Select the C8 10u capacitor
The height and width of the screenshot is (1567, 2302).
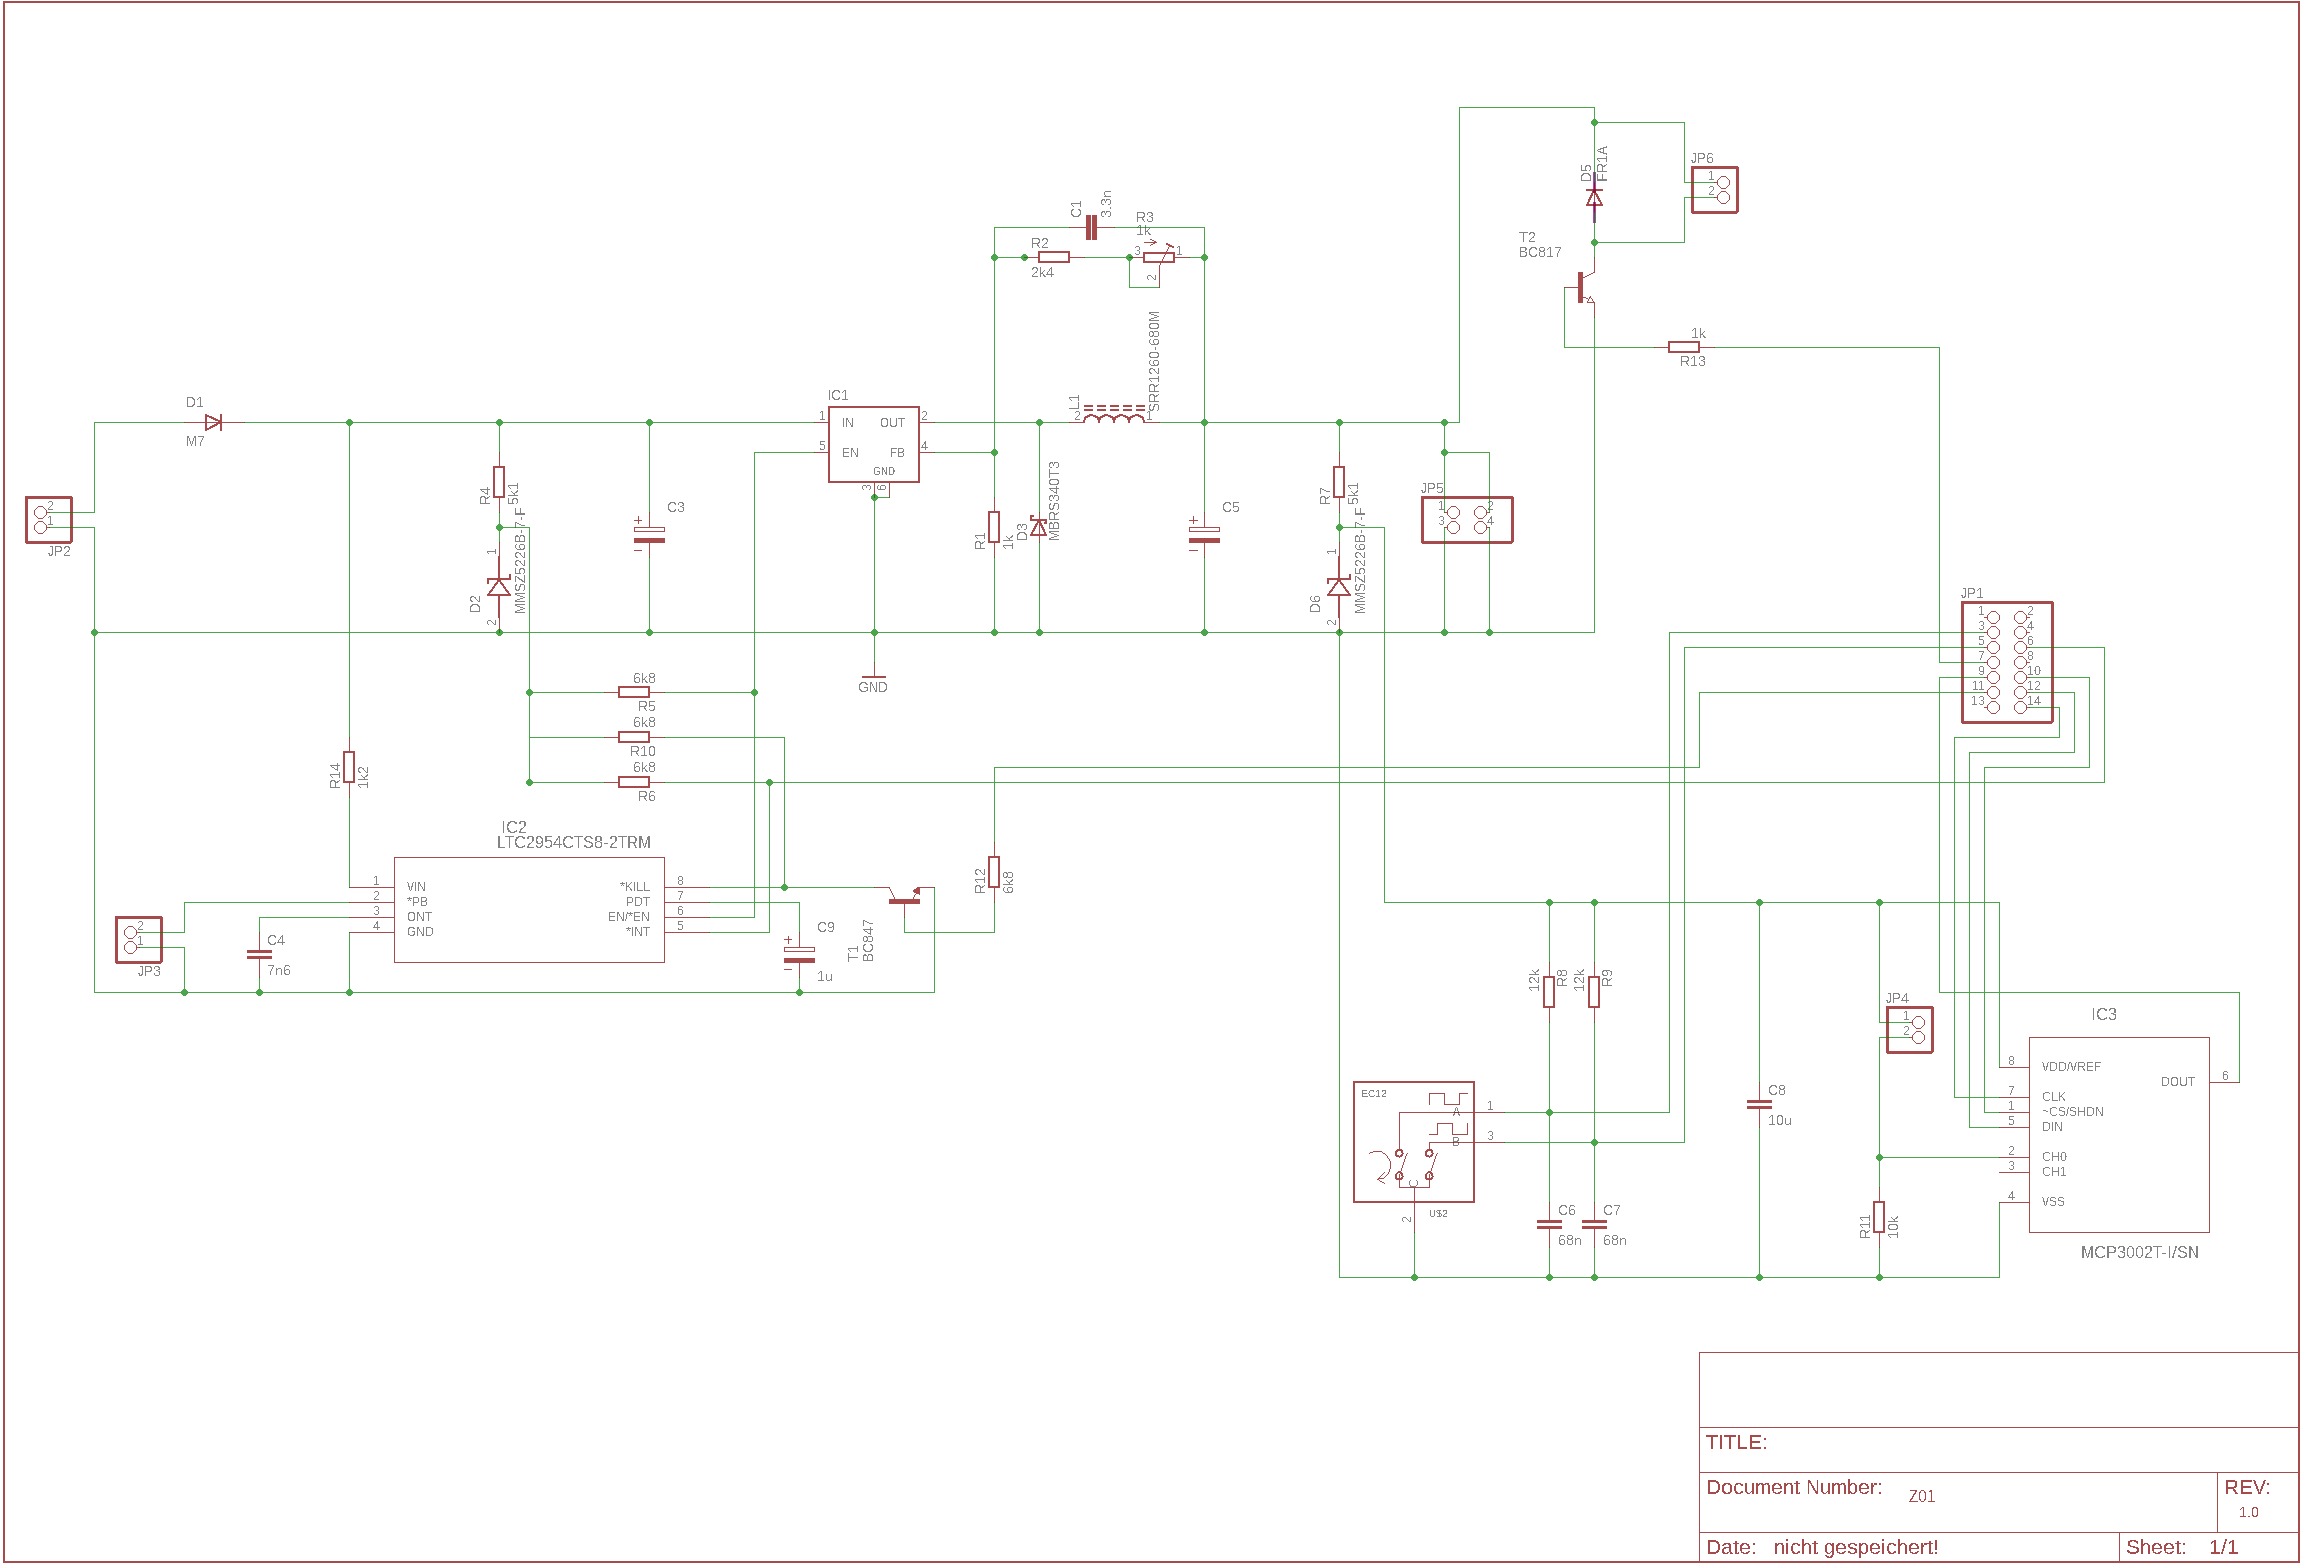pos(1759,1104)
